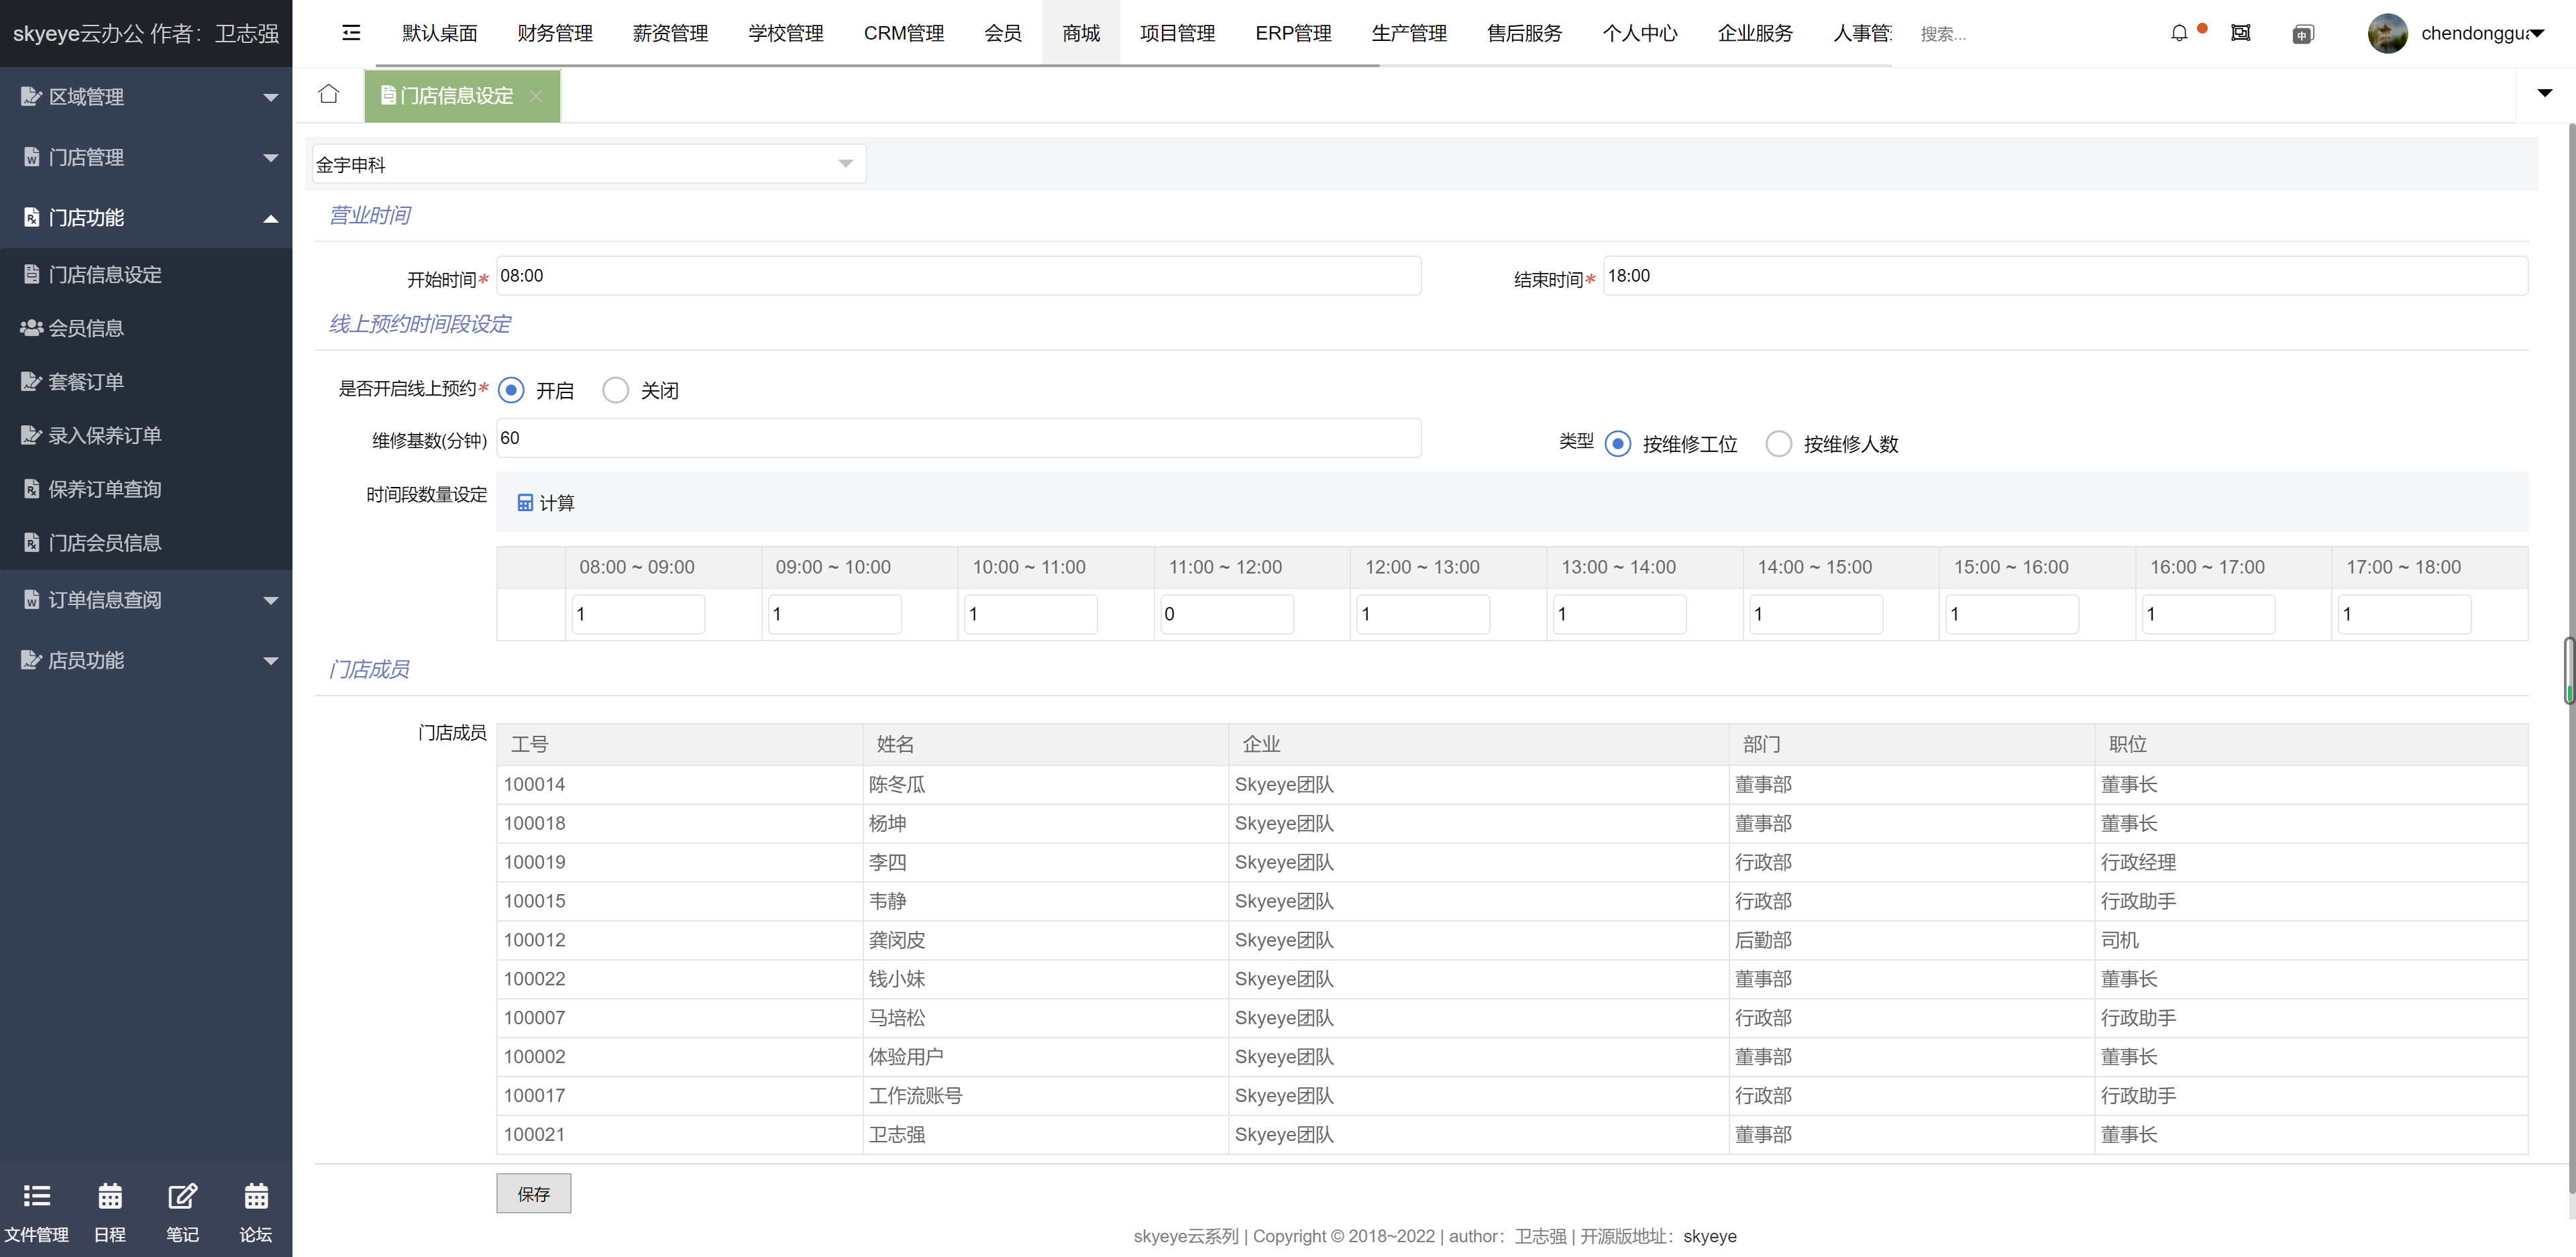Click the home icon tab
This screenshot has width=2576, height=1257.
pos(328,94)
